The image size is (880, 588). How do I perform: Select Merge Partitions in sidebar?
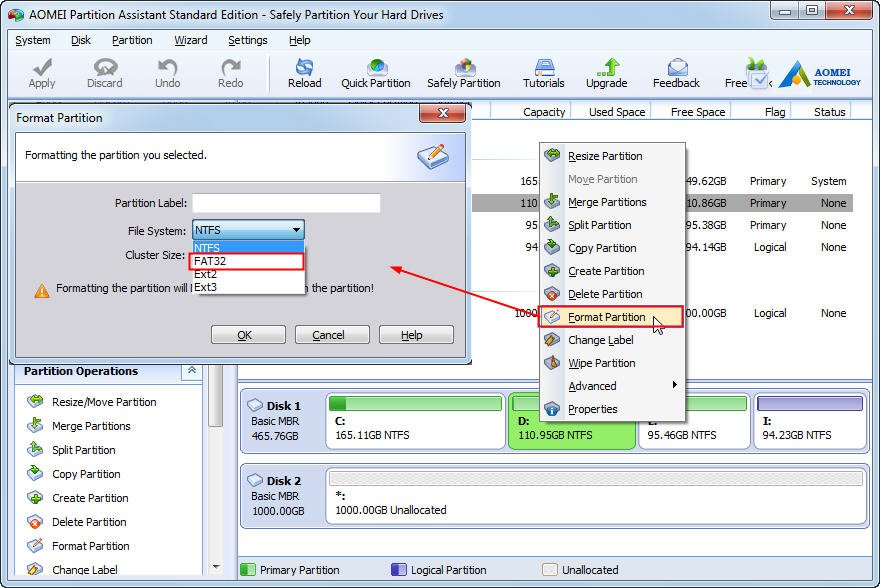pyautogui.click(x=79, y=426)
